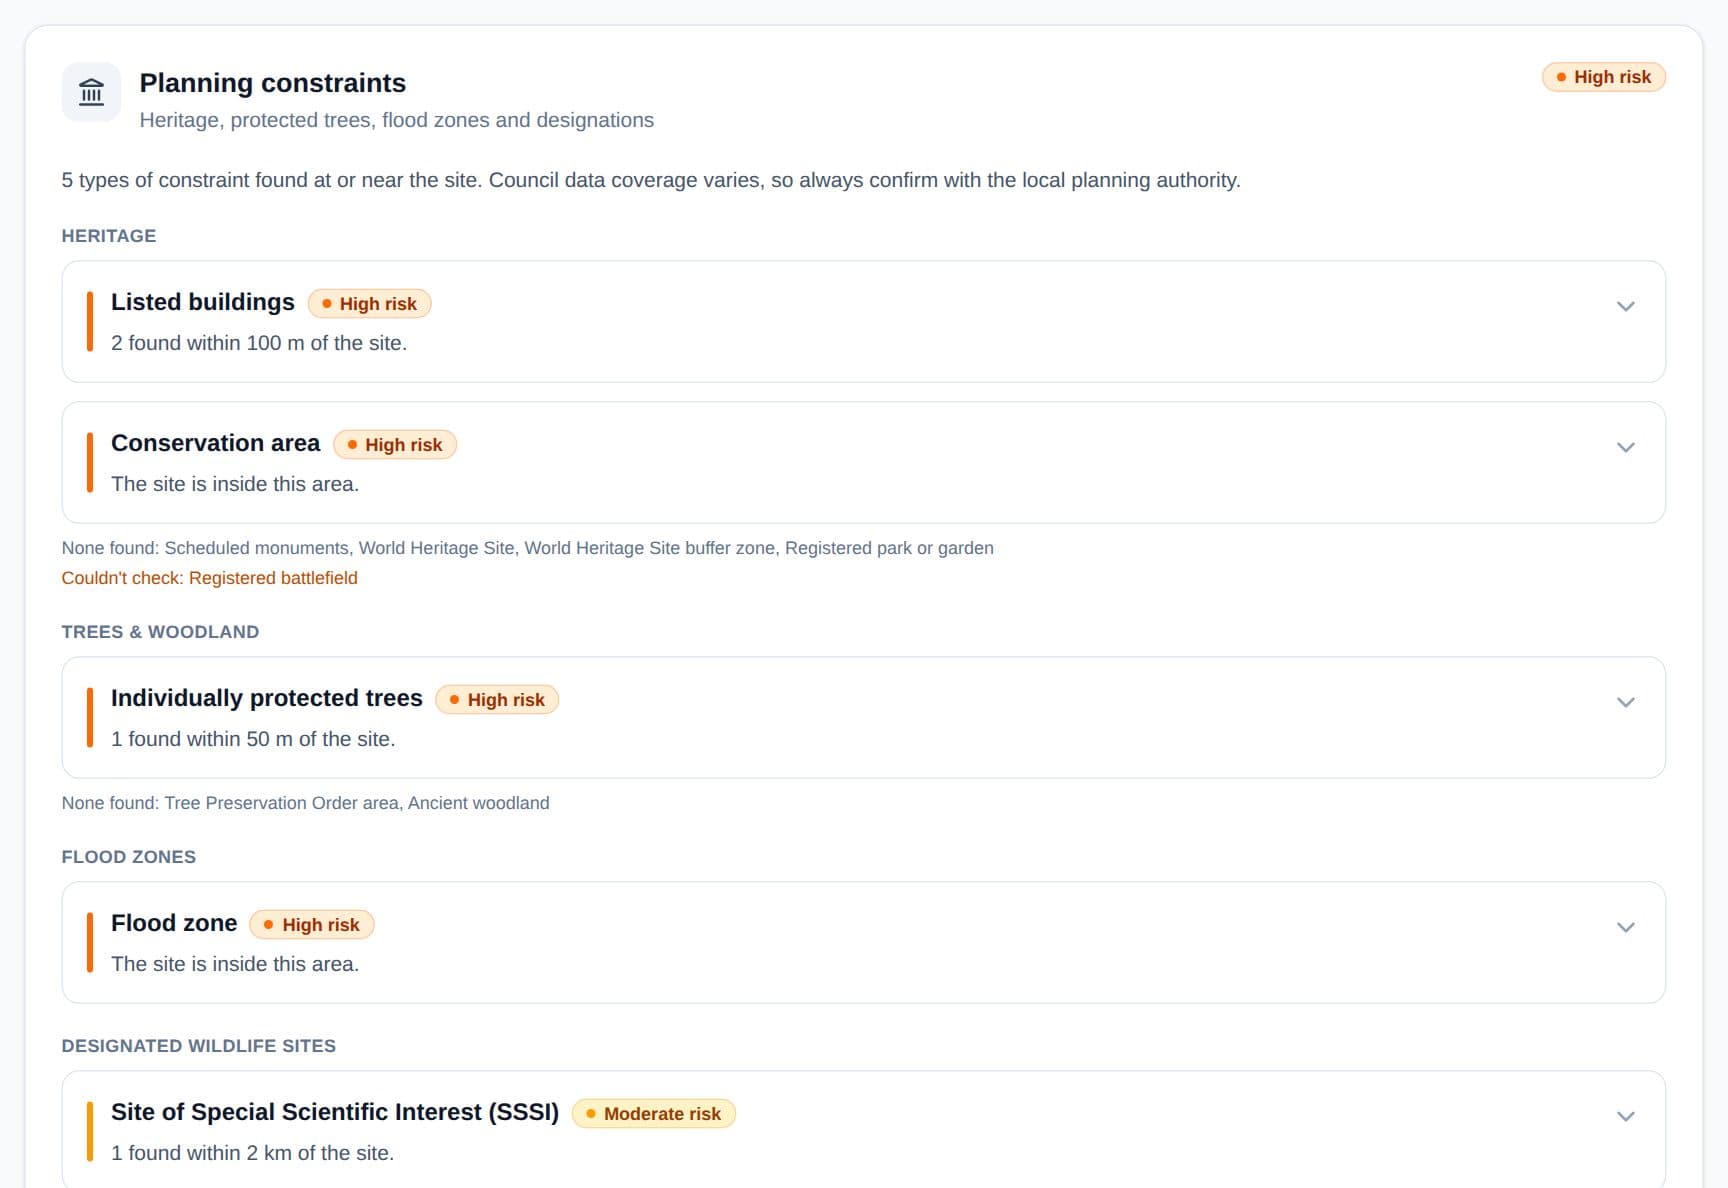Select the HERITAGE section label
1728x1188 pixels.
pos(109,236)
